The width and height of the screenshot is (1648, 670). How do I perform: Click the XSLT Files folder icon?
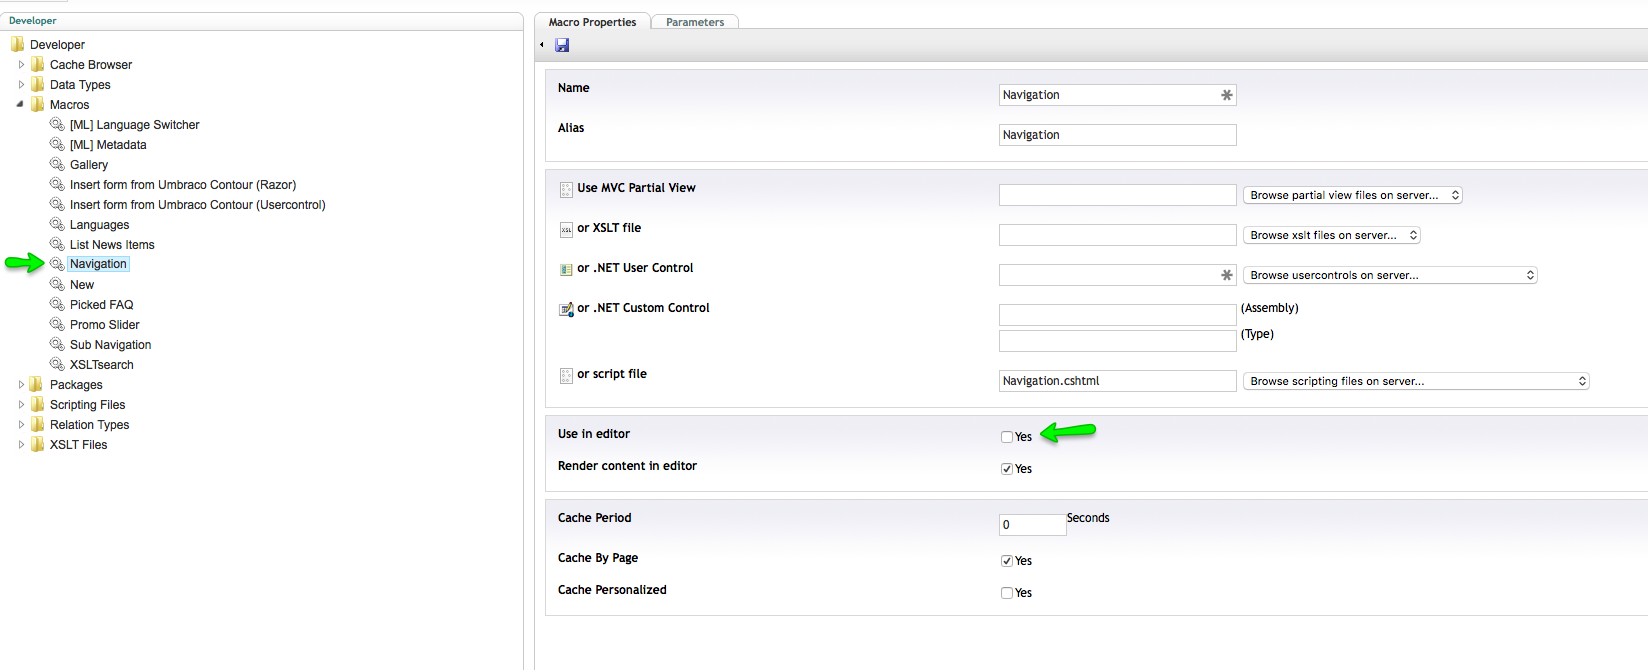click(x=37, y=444)
